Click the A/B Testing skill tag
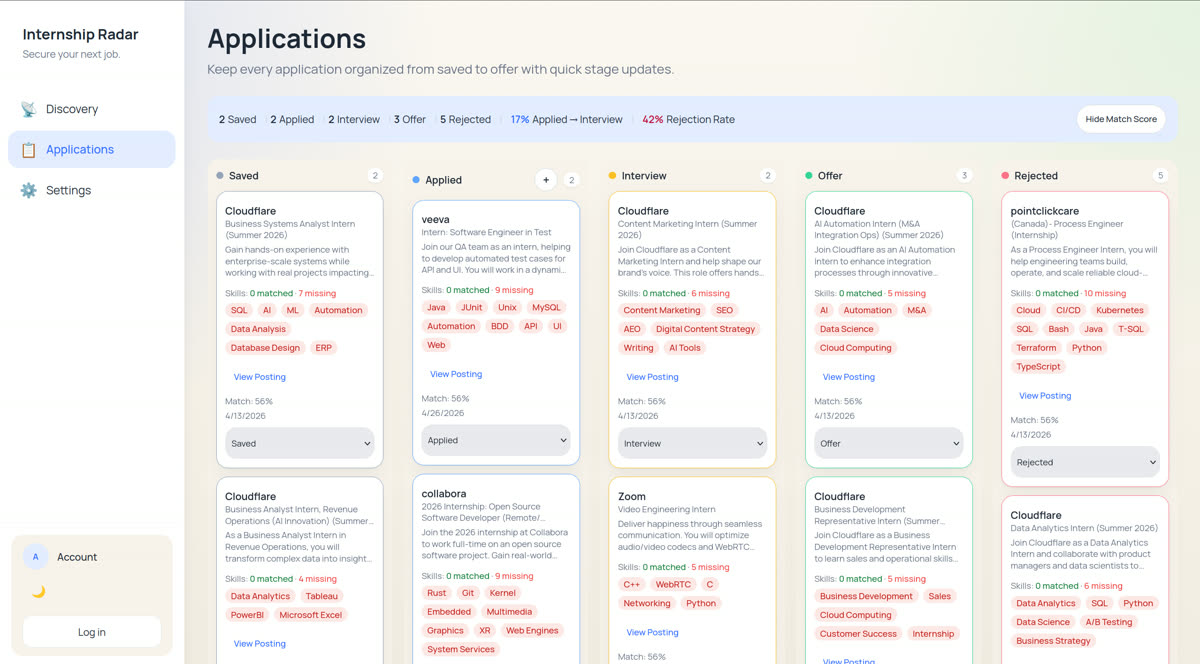The image size is (1200, 664). 1109,622
